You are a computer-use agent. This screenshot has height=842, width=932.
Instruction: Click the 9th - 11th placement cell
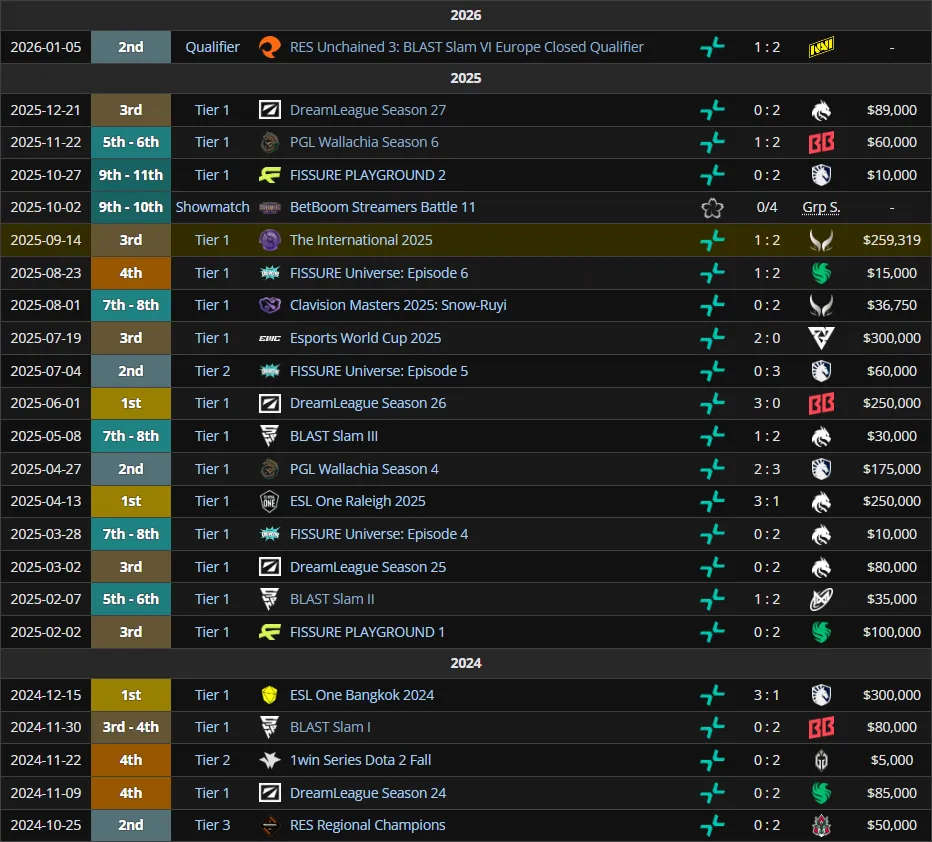131,175
